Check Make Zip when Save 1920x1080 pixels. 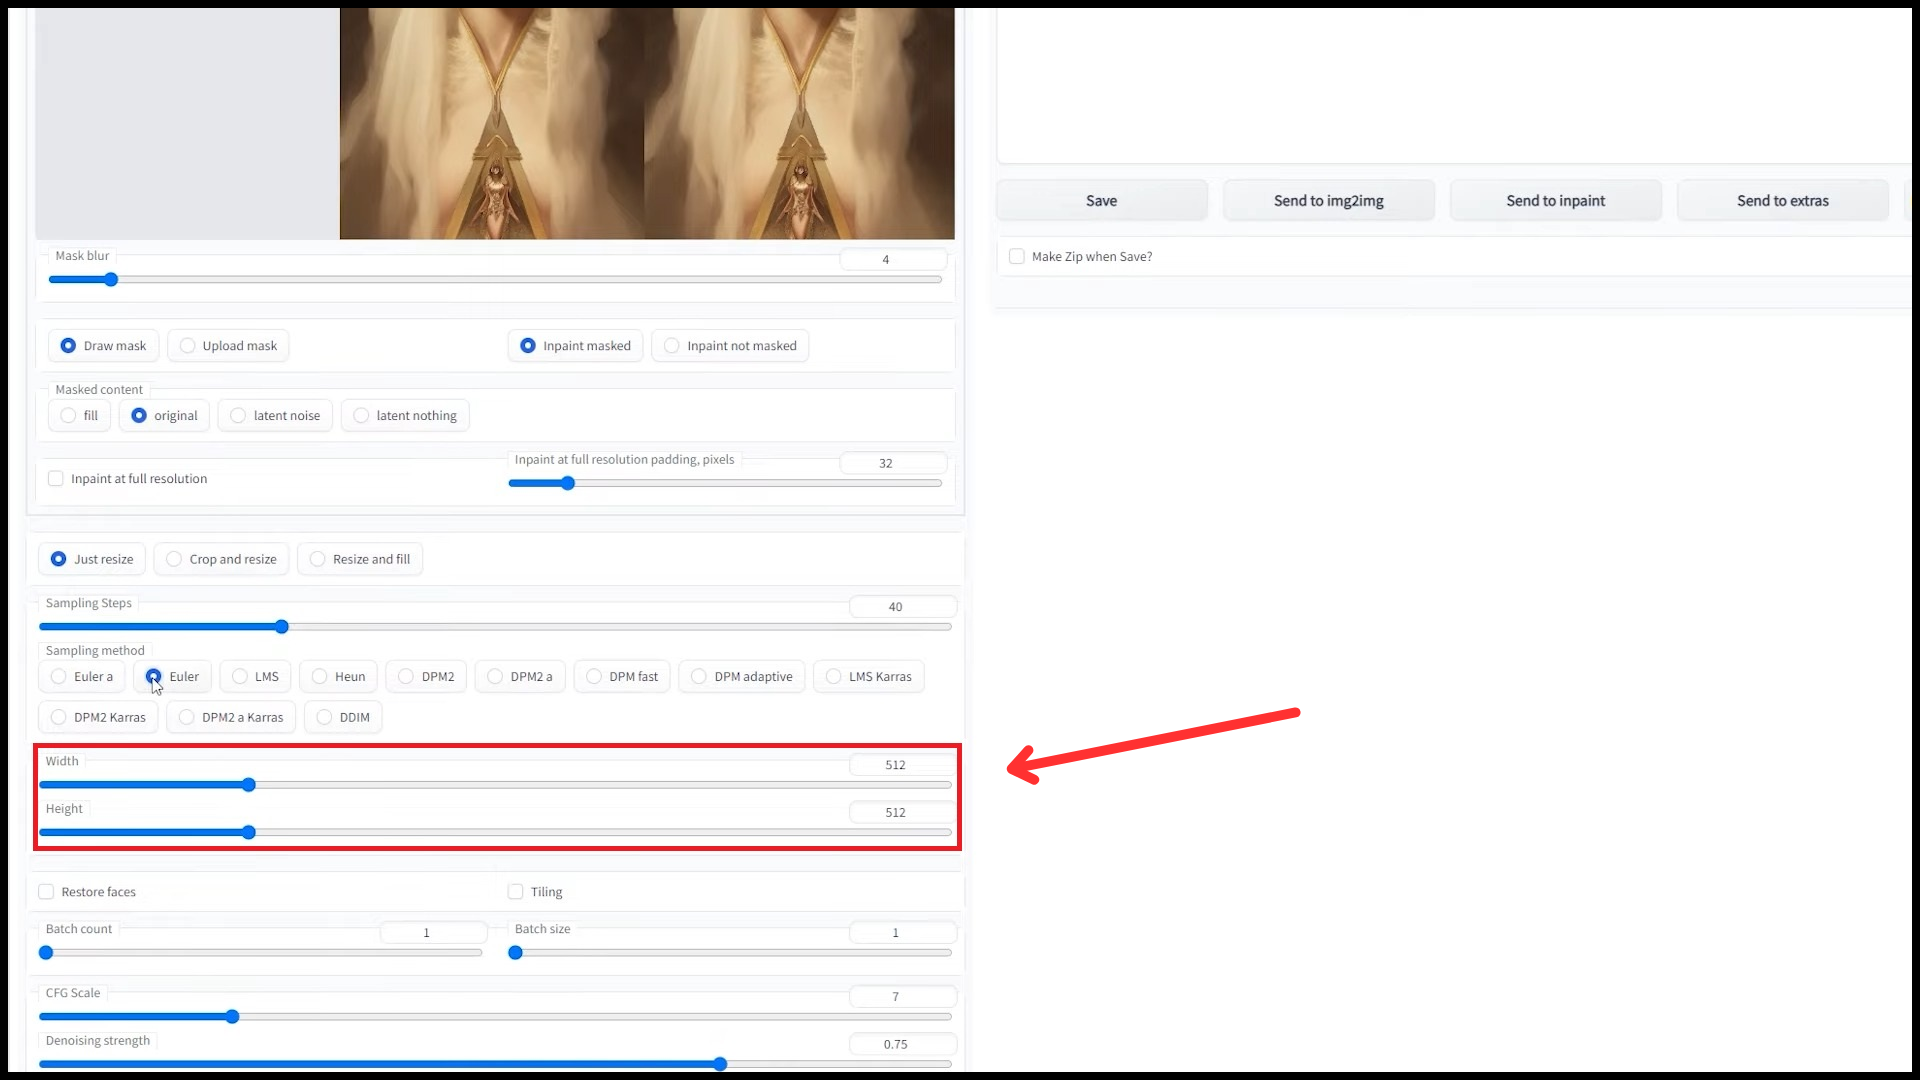click(1017, 257)
